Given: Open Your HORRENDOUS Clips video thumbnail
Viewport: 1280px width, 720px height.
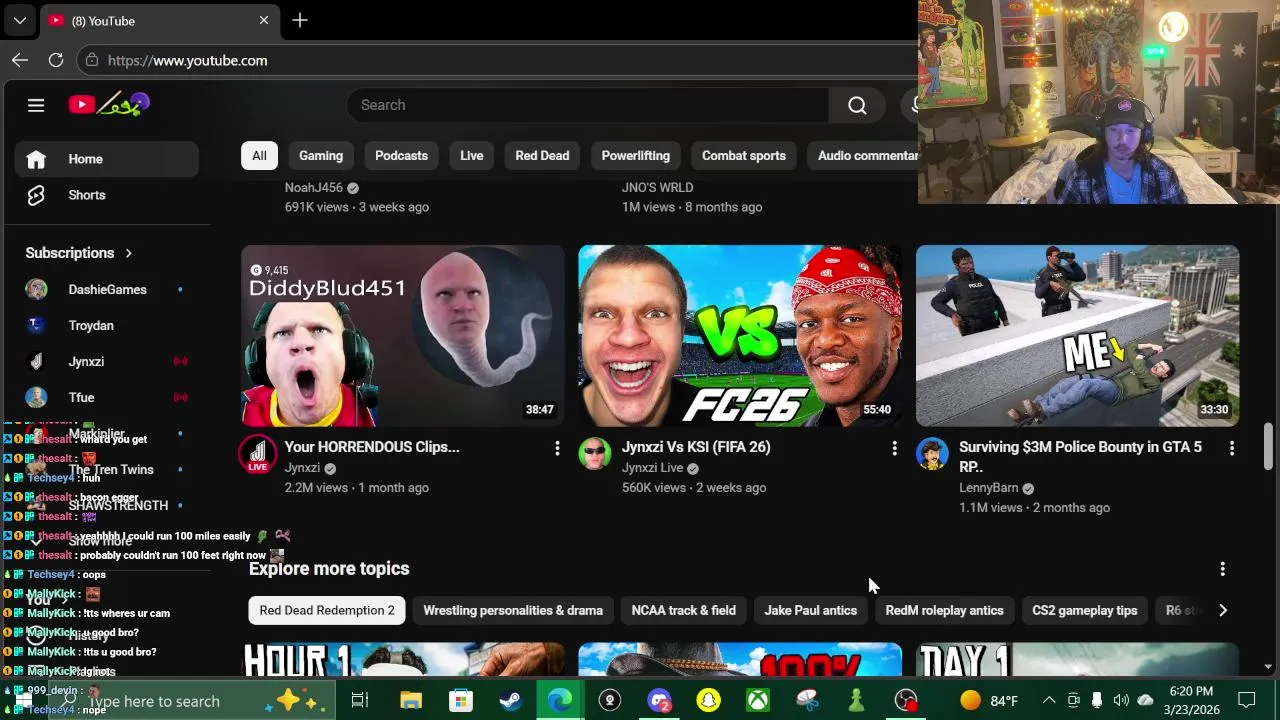Looking at the screenshot, I should coord(403,336).
